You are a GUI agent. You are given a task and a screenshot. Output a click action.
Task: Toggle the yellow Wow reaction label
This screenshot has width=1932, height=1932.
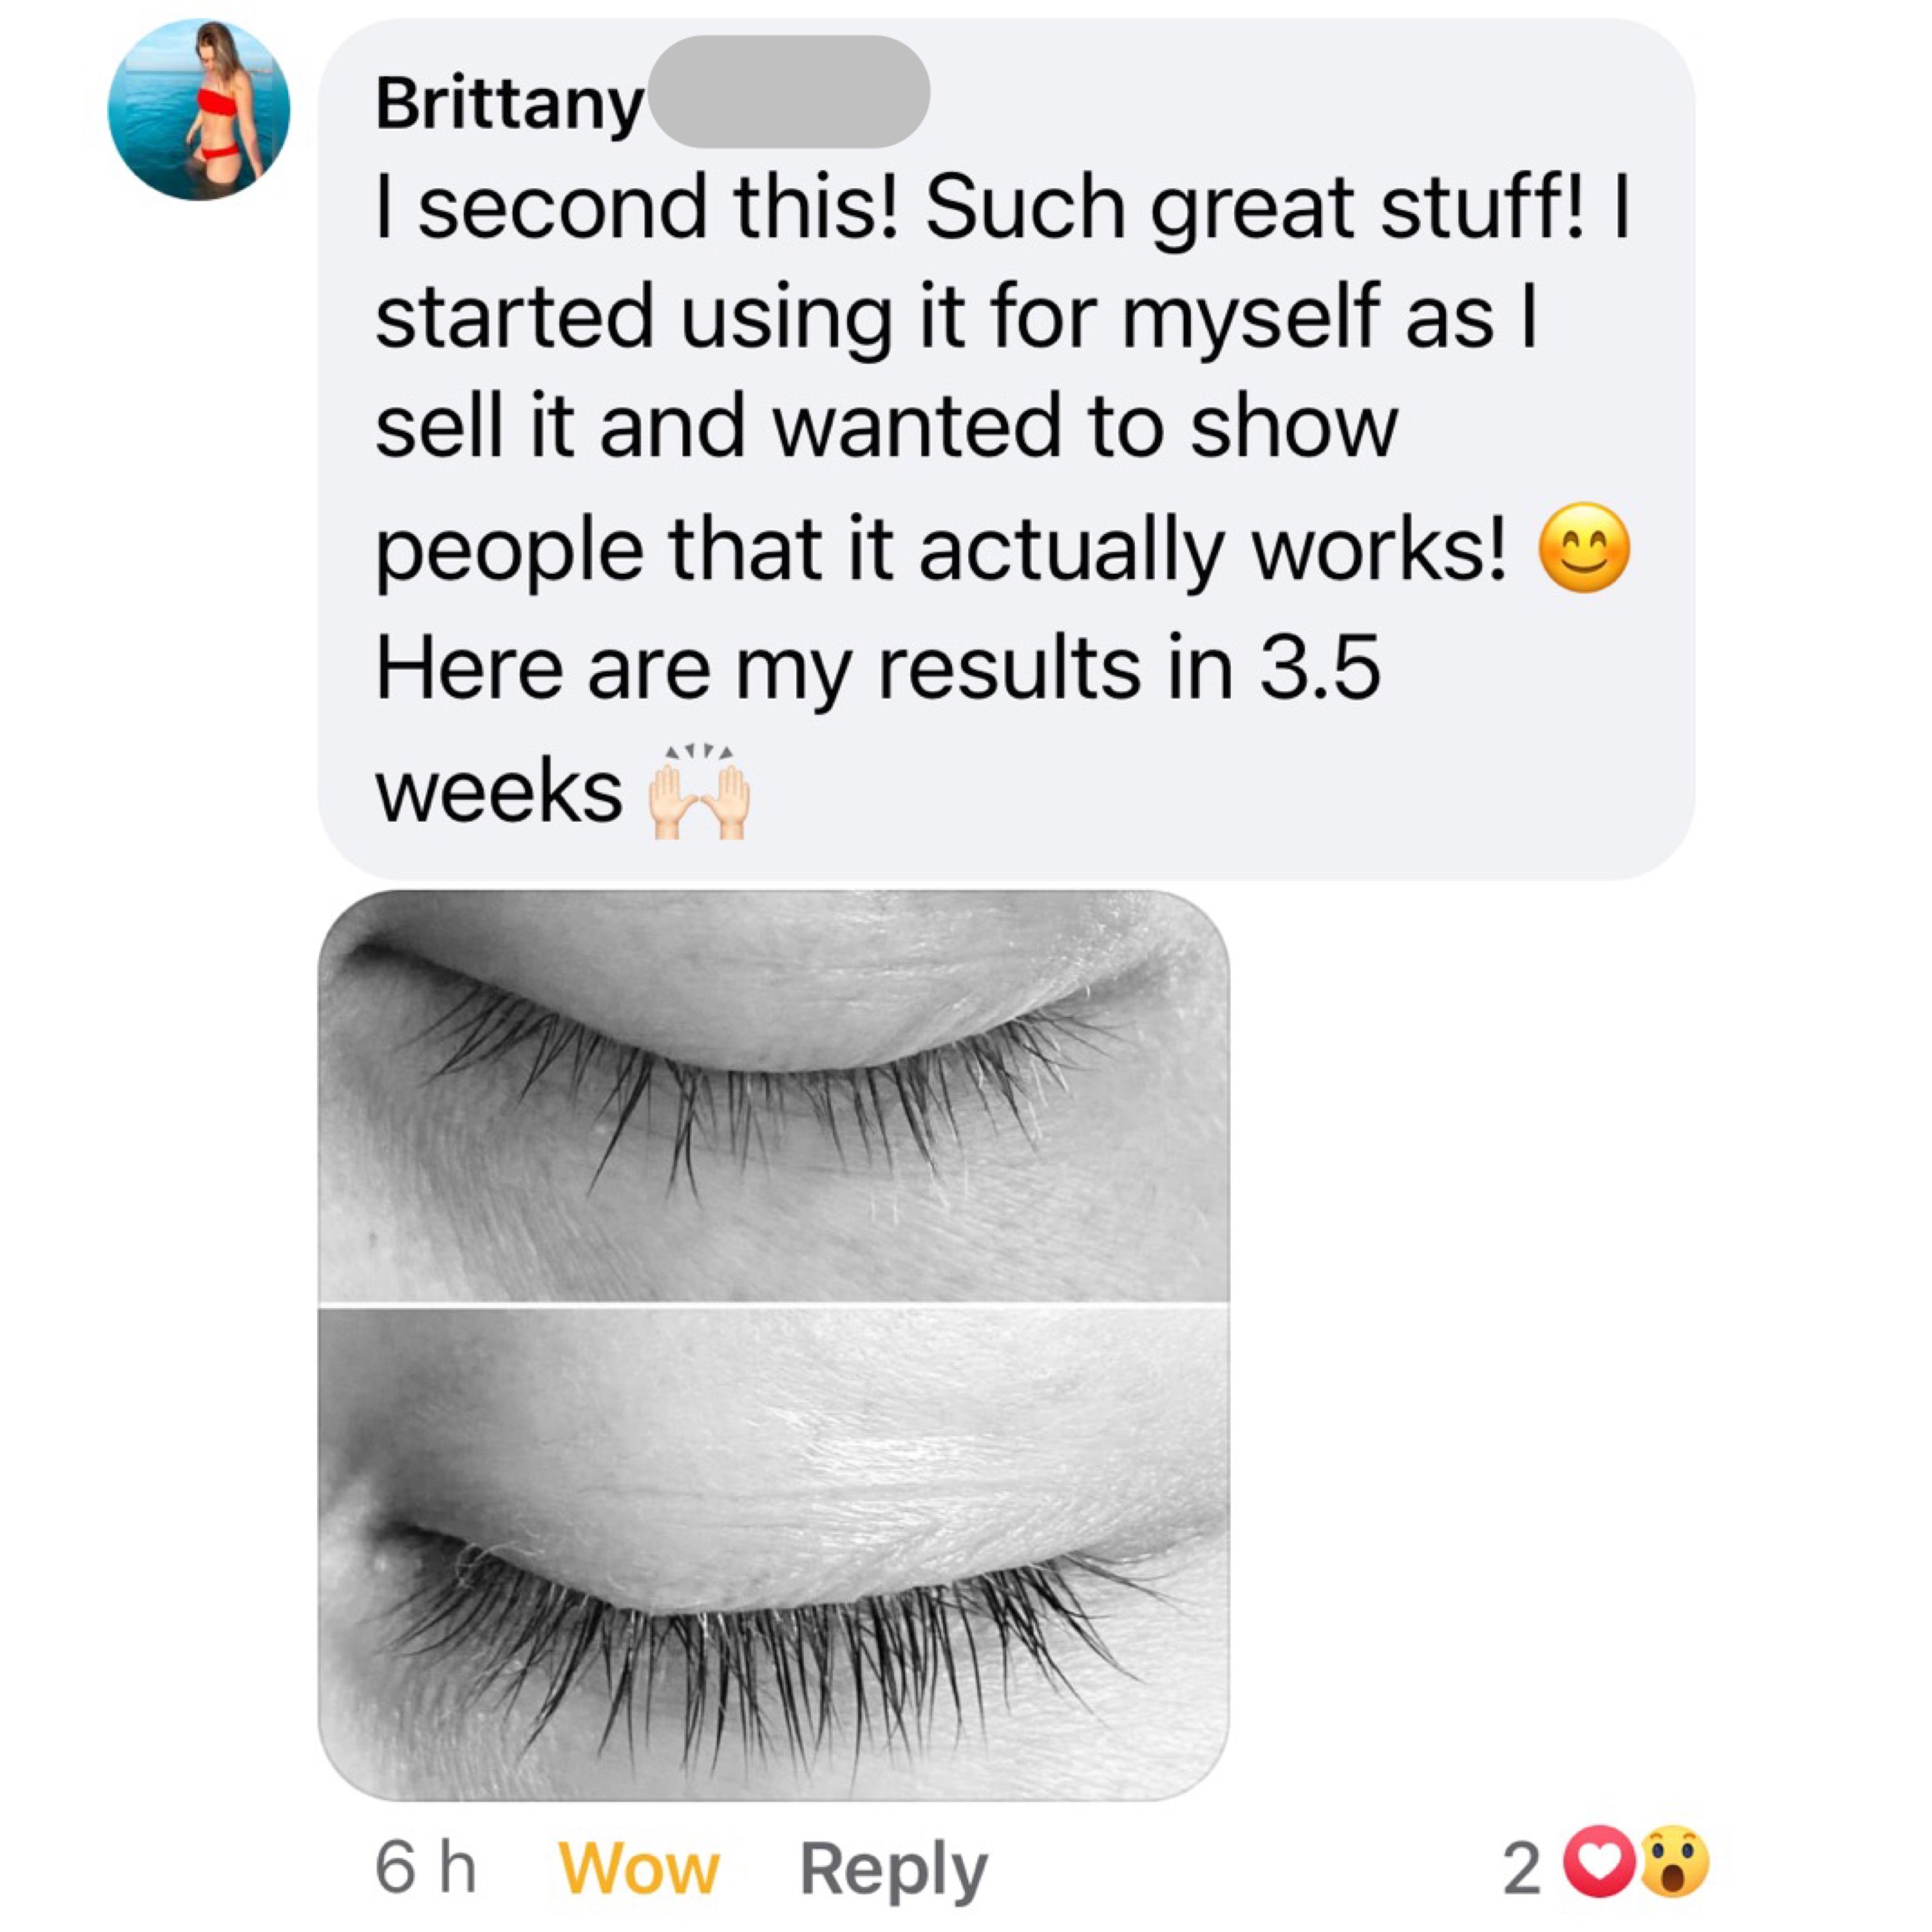pyautogui.click(x=638, y=1868)
